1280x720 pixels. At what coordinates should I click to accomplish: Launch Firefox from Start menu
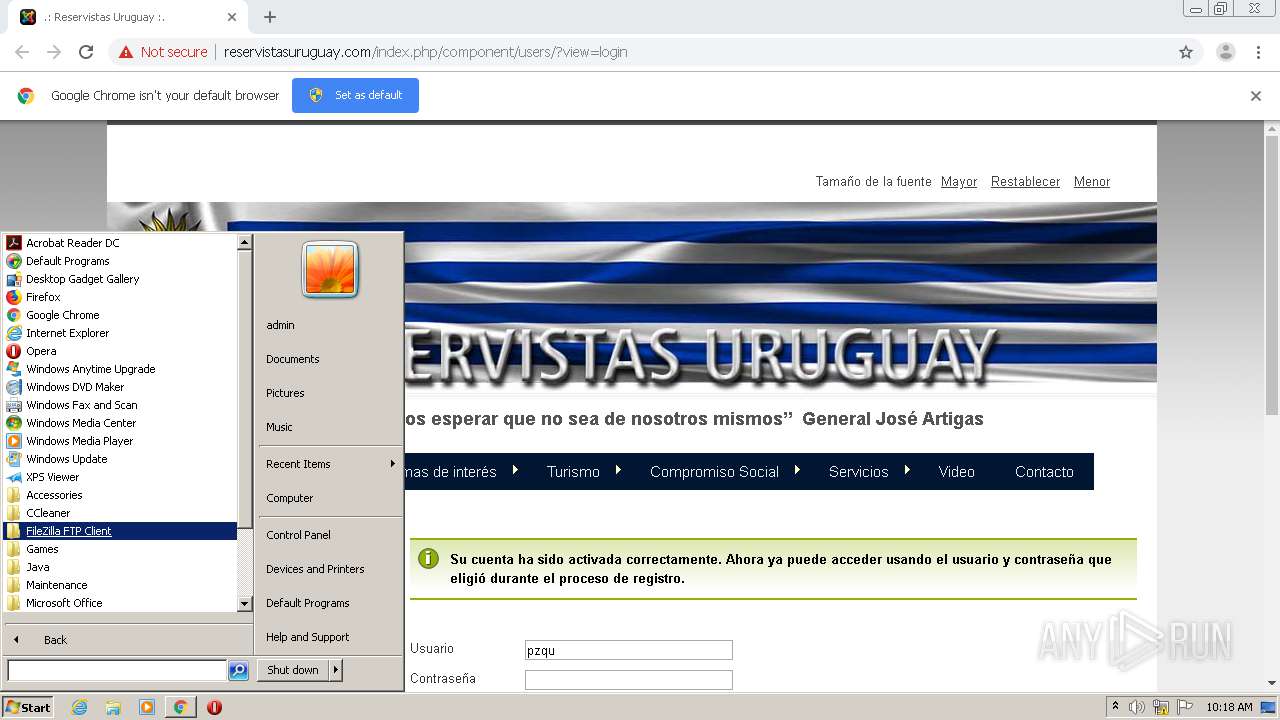tap(43, 297)
